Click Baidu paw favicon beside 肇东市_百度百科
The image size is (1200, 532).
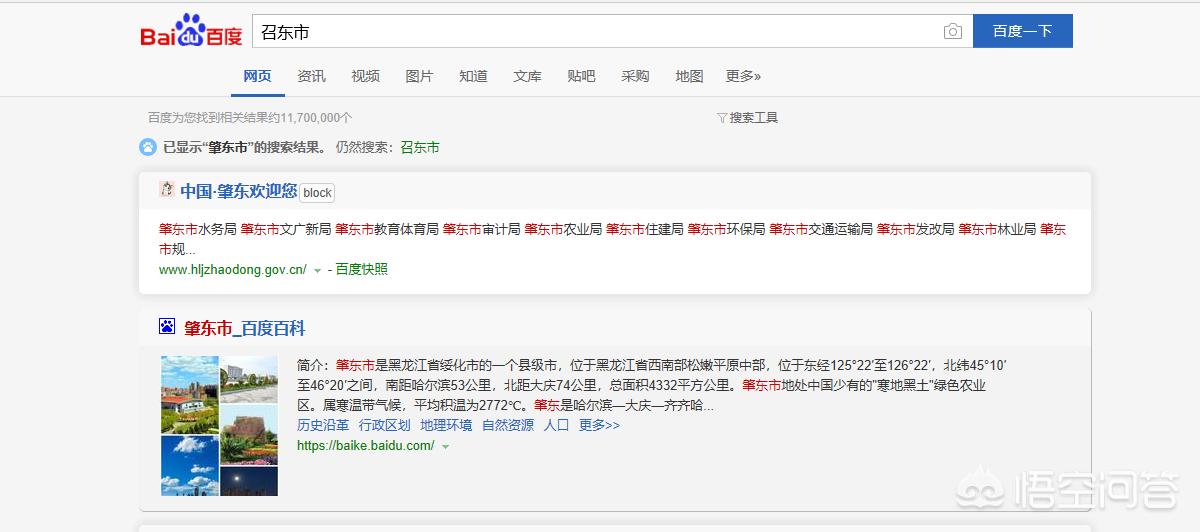[x=167, y=327]
